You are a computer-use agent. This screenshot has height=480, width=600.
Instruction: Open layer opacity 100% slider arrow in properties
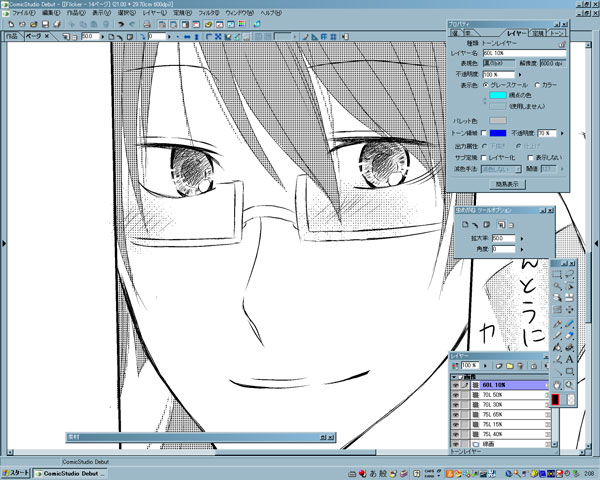coord(520,75)
